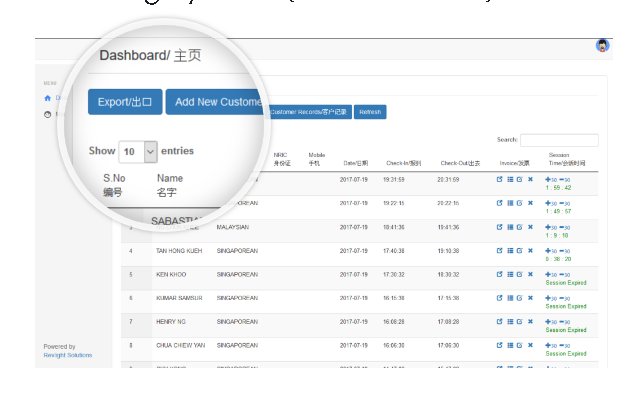Click the MALAYSIAN nationality cell
Viewport: 630px width, 414px height.
233,227
